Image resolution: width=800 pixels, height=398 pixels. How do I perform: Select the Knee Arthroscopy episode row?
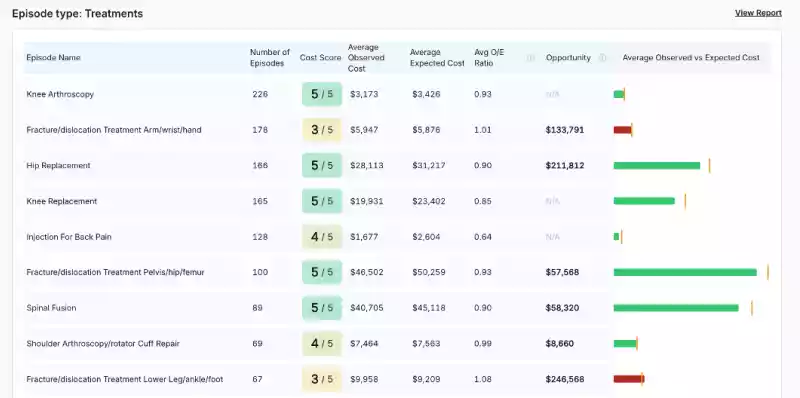coord(398,94)
